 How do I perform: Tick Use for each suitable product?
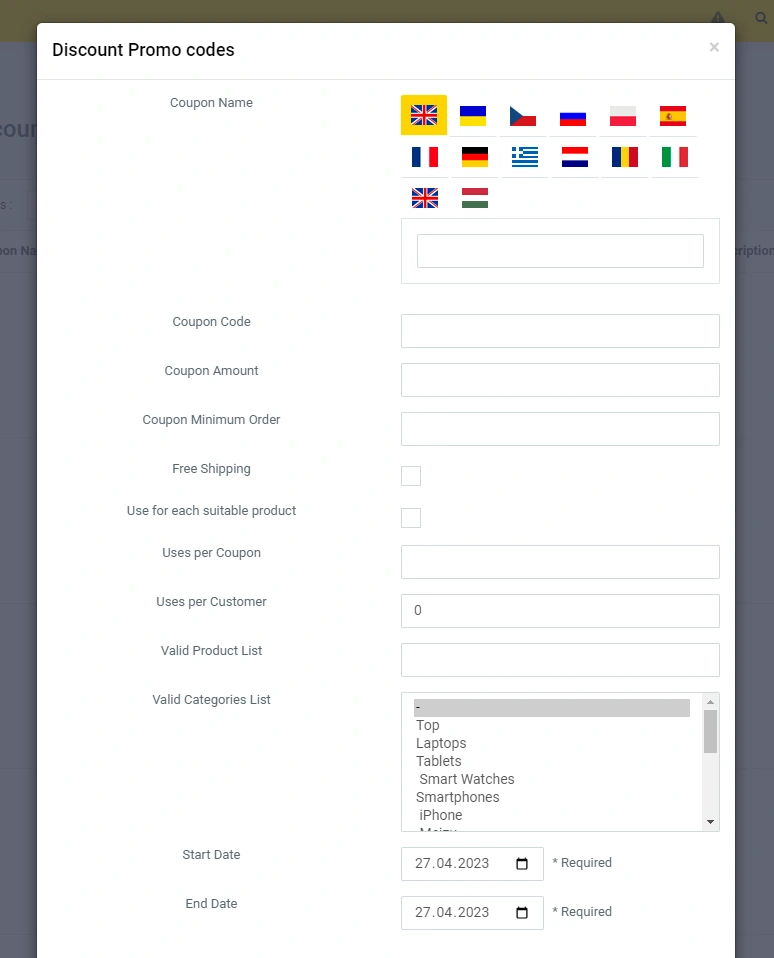[411, 518]
